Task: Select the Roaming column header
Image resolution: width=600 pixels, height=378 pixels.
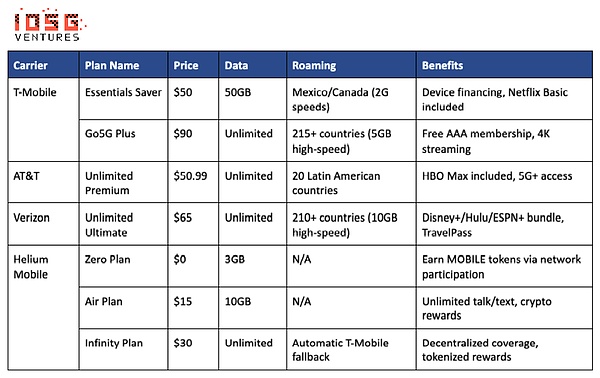Action: [351, 65]
